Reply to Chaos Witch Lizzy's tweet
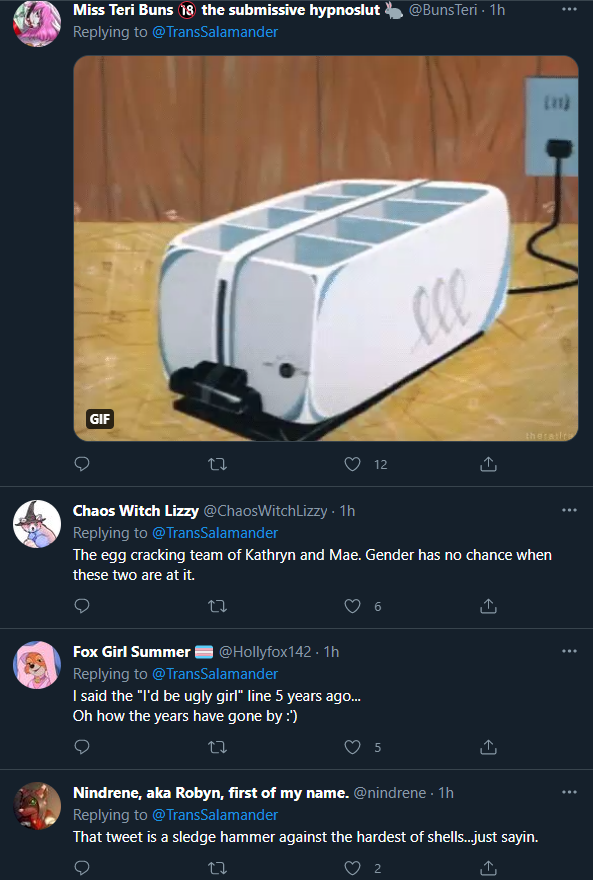 click(82, 606)
